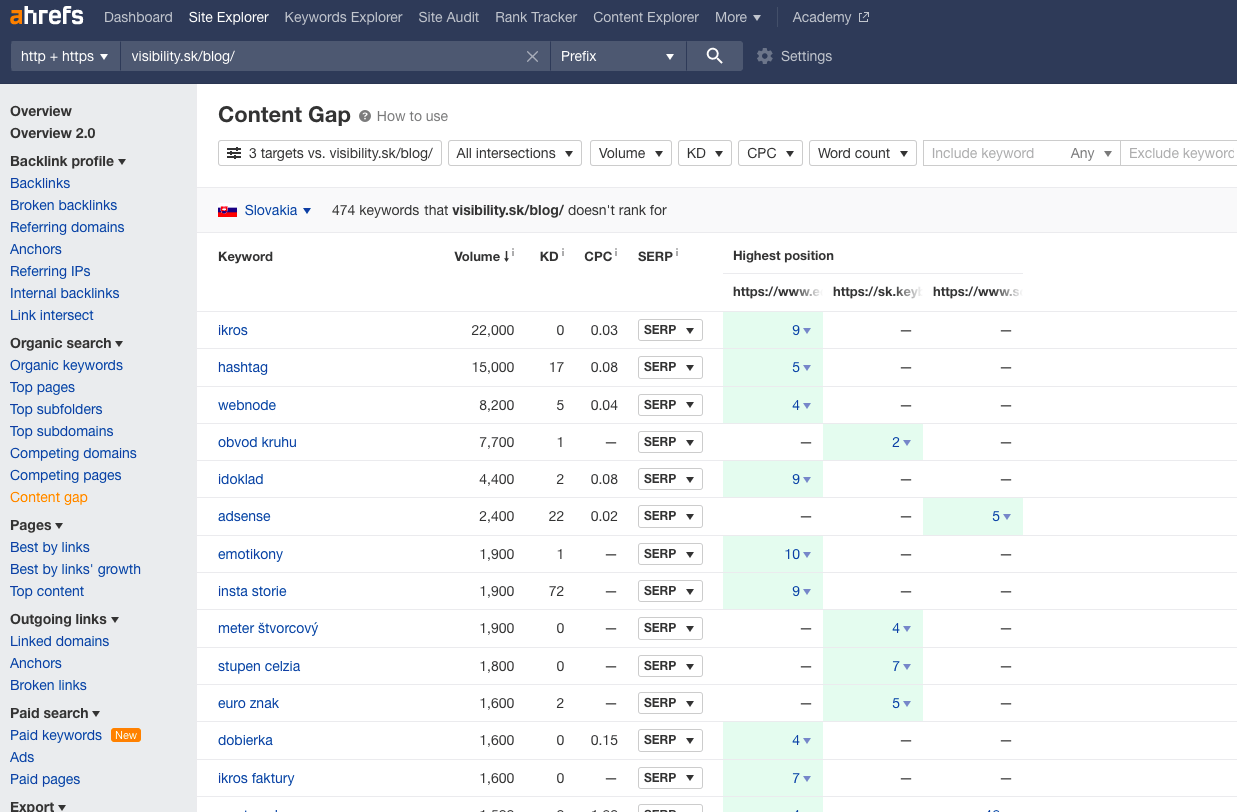
Task: Click the Ahrefs logo
Action: 47,17
